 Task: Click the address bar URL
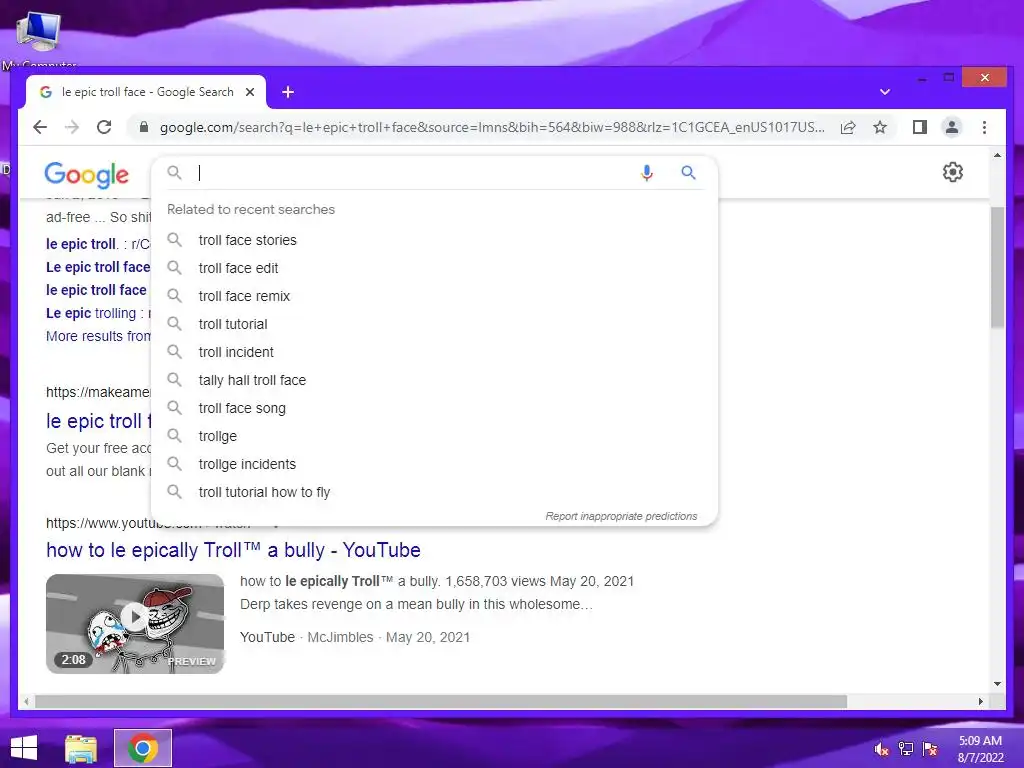coord(492,127)
